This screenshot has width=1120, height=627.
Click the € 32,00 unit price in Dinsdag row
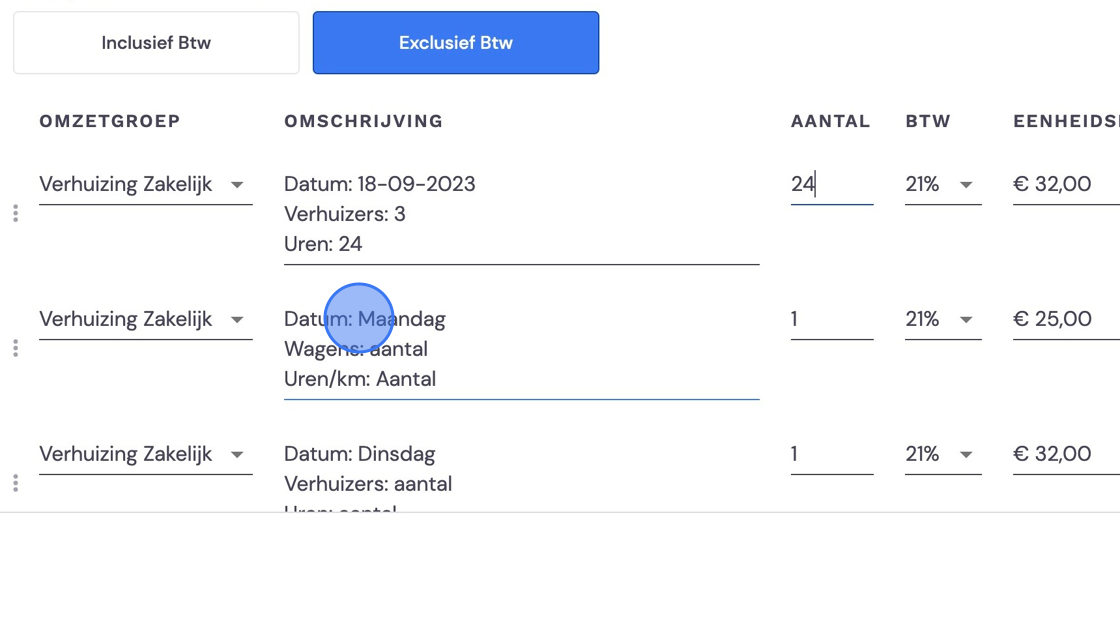(1066, 454)
